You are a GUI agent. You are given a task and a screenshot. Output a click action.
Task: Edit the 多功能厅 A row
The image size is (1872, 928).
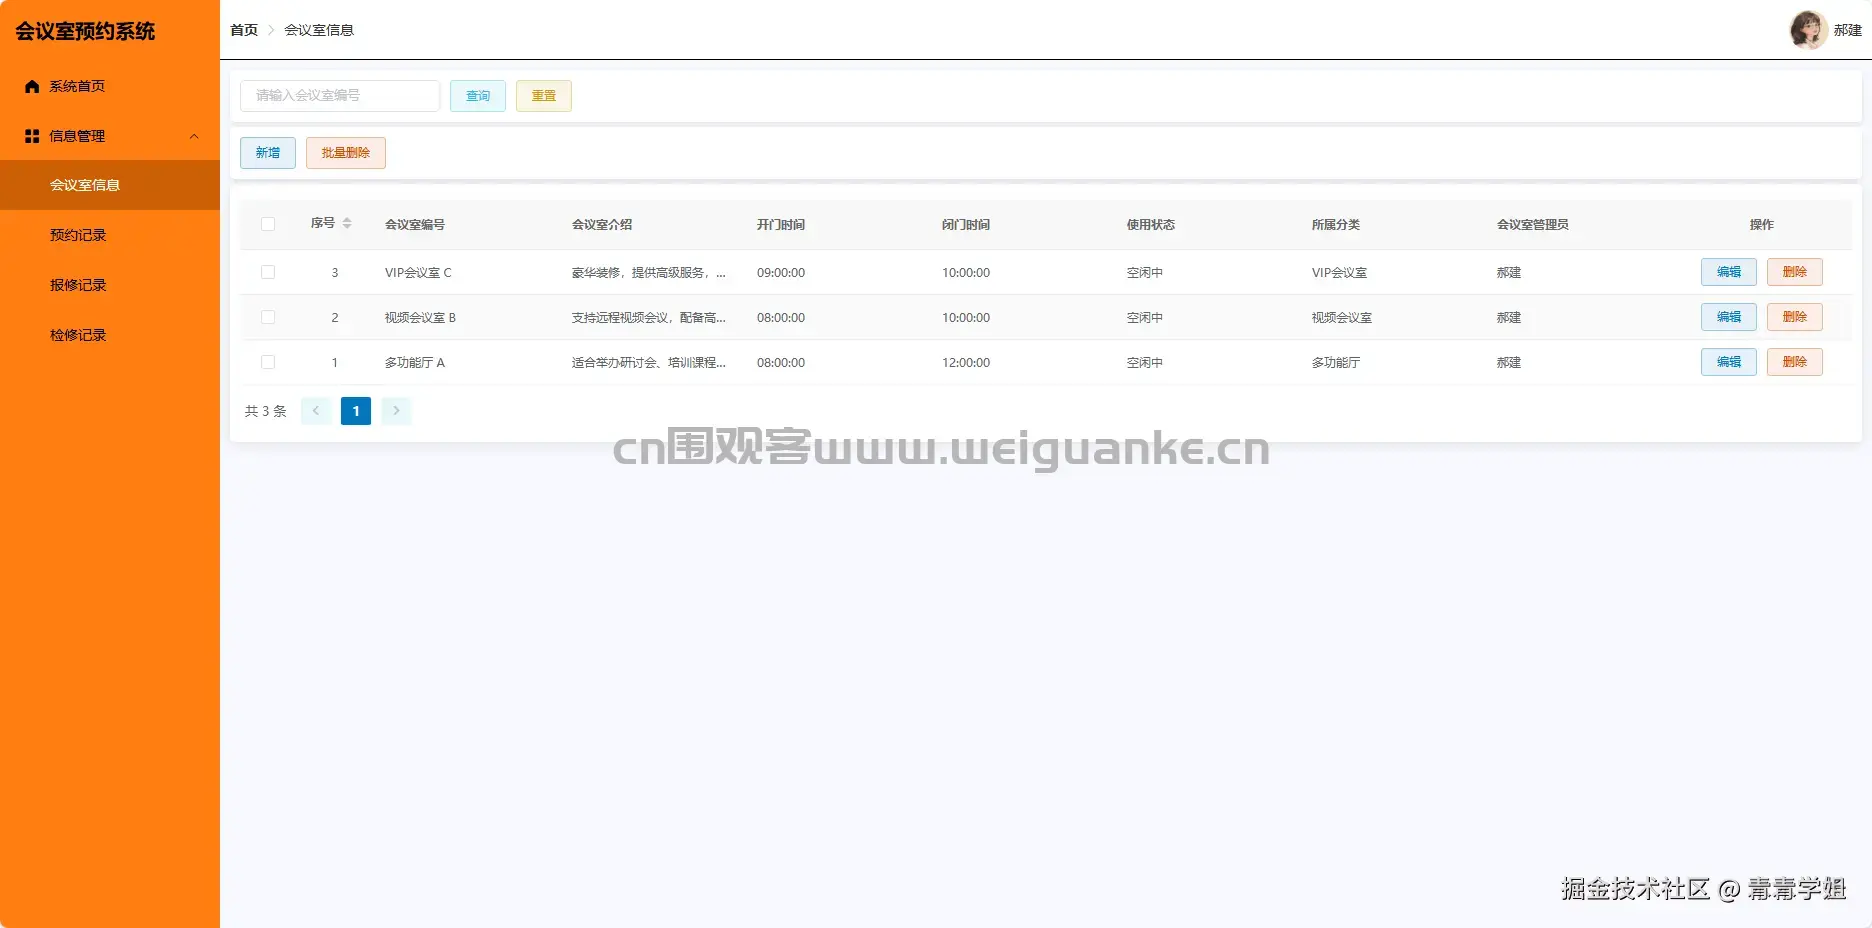pyautogui.click(x=1729, y=362)
